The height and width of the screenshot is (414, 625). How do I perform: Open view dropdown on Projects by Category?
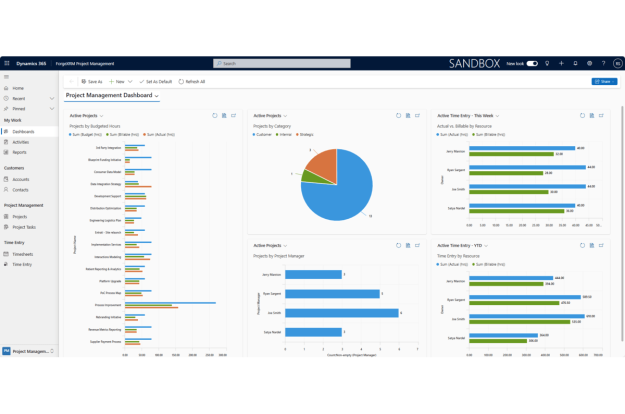click(270, 116)
